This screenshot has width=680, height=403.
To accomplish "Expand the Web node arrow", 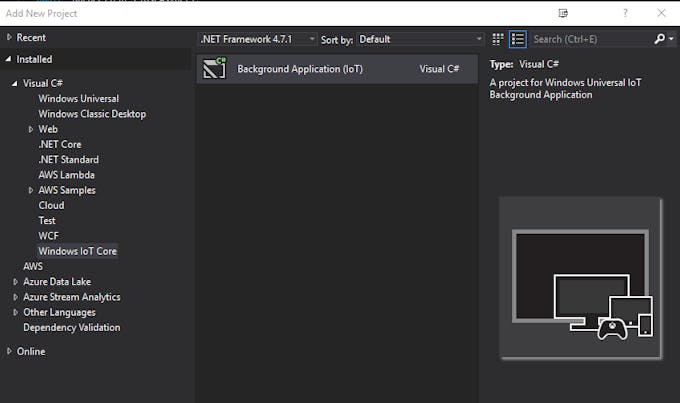I will pos(30,129).
